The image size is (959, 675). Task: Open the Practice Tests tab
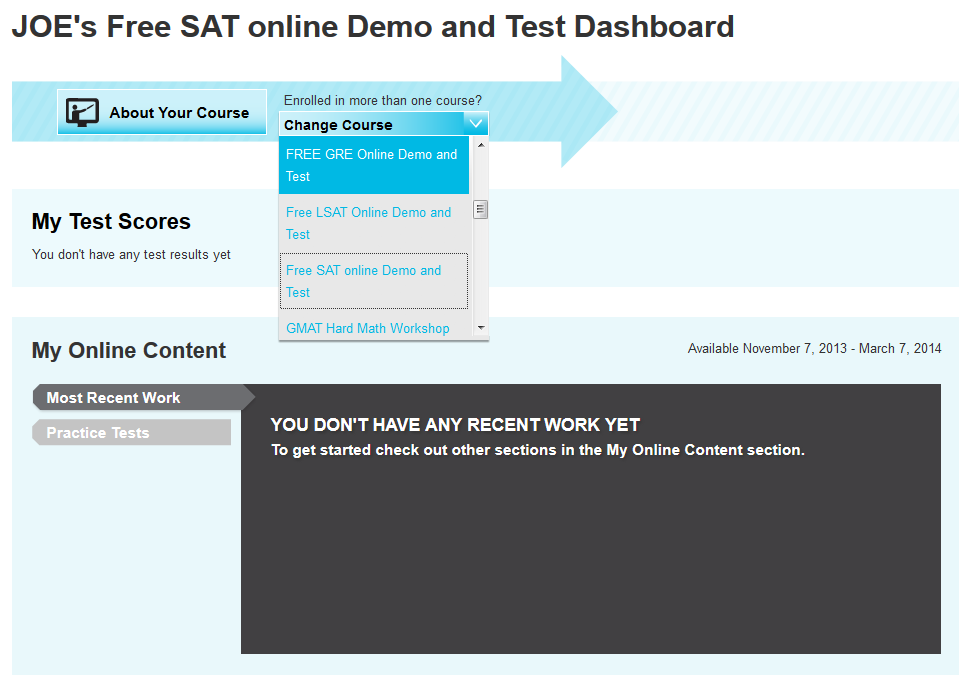98,433
